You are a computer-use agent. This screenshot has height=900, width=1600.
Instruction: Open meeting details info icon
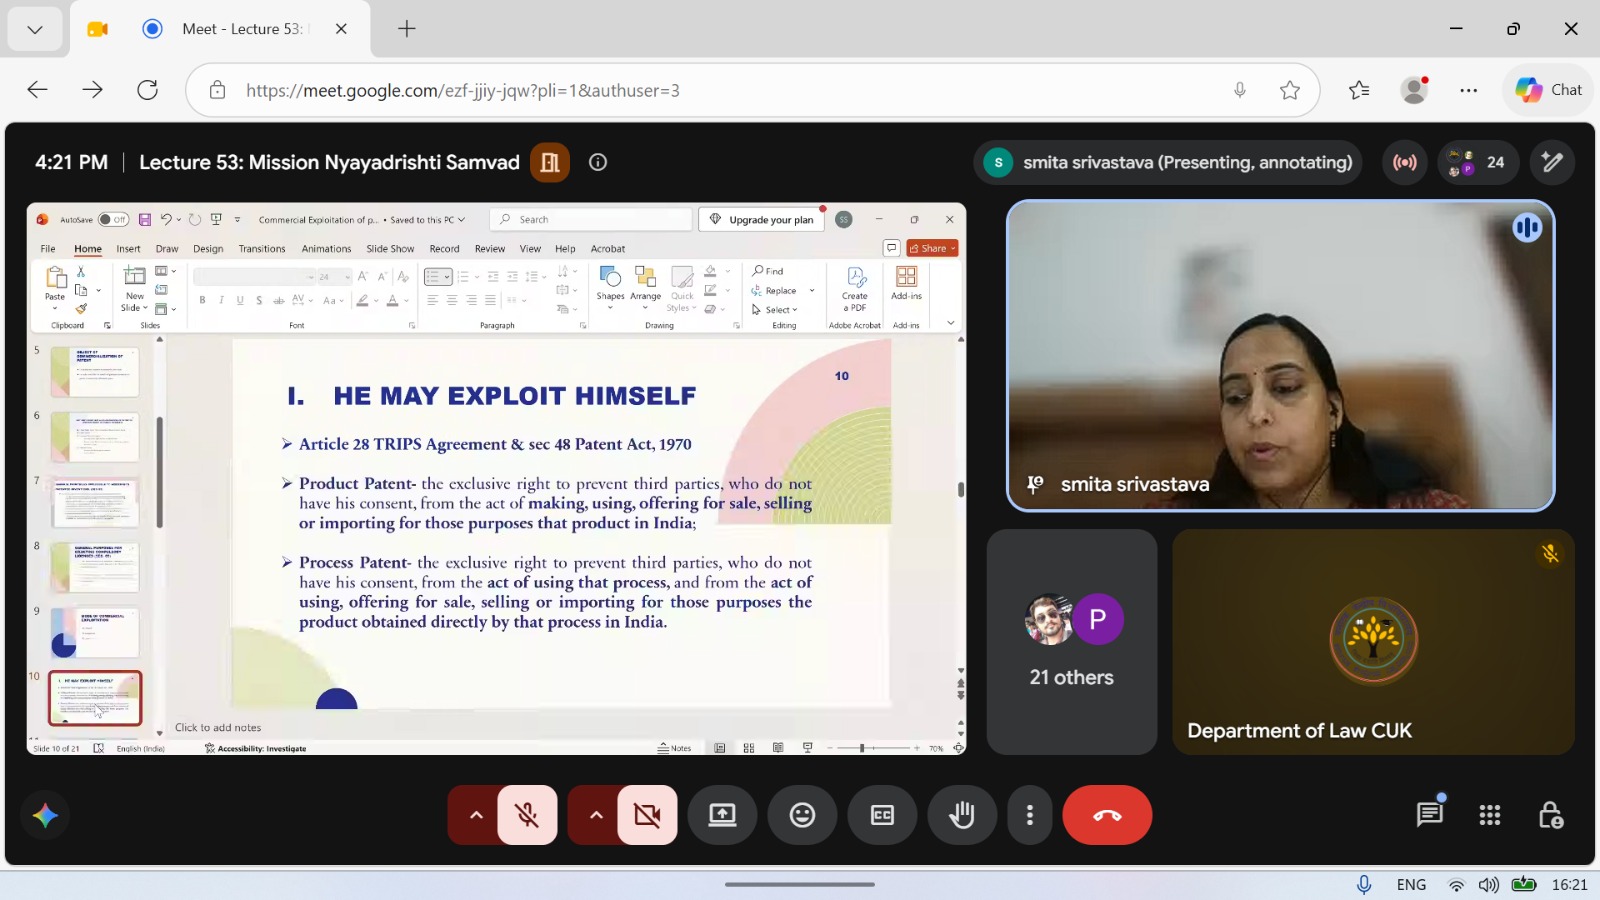point(598,162)
